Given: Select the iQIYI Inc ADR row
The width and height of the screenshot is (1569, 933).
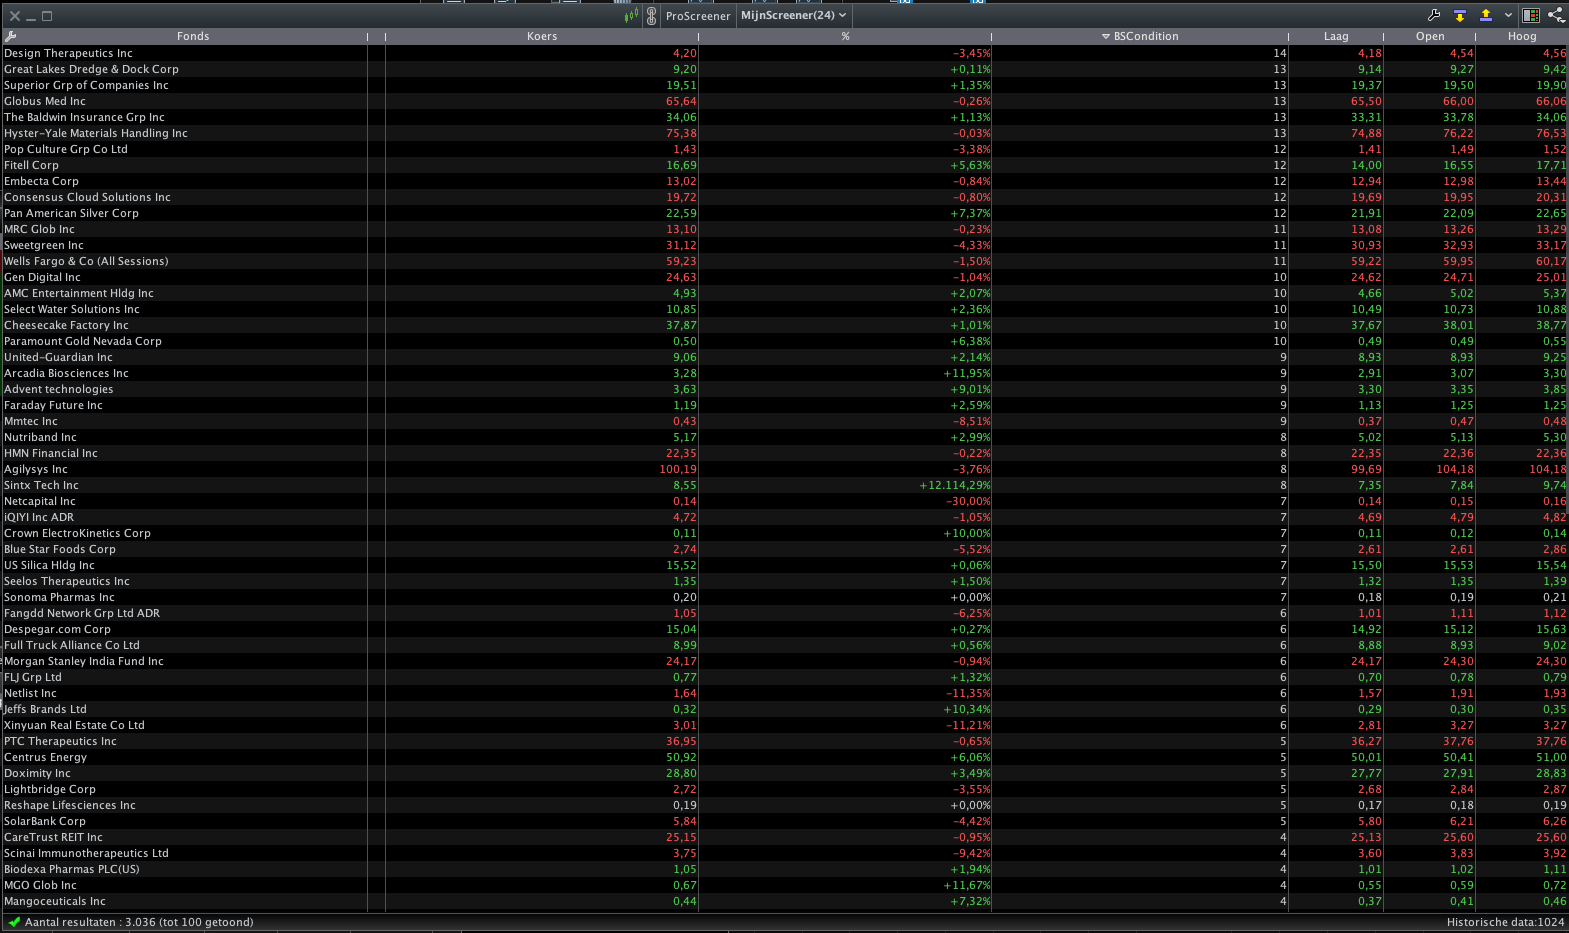Looking at the screenshot, I should tap(784, 517).
